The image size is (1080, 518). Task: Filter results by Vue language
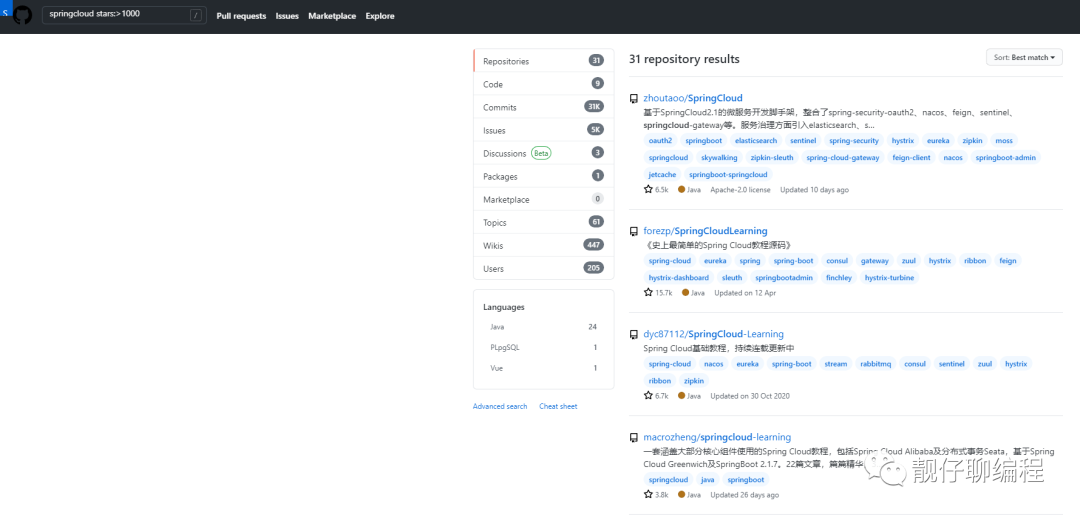click(x=543, y=368)
